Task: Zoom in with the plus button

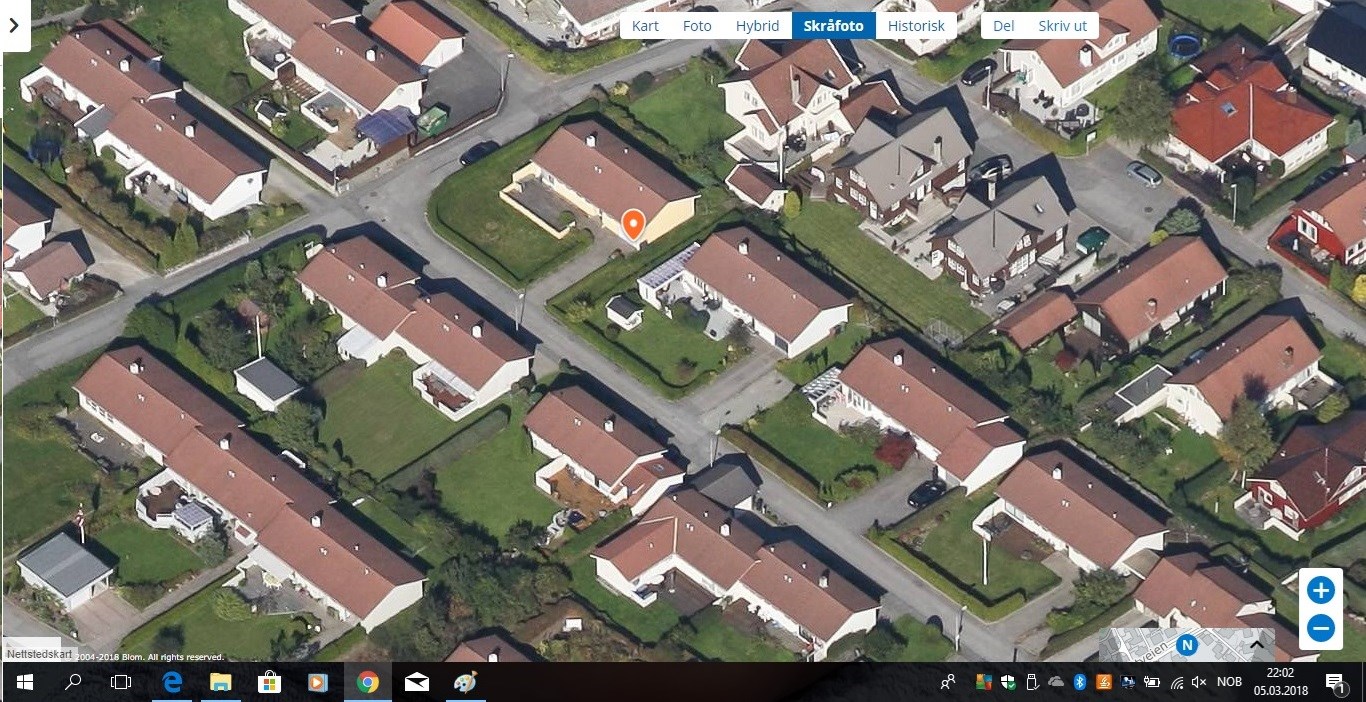Action: point(1320,590)
